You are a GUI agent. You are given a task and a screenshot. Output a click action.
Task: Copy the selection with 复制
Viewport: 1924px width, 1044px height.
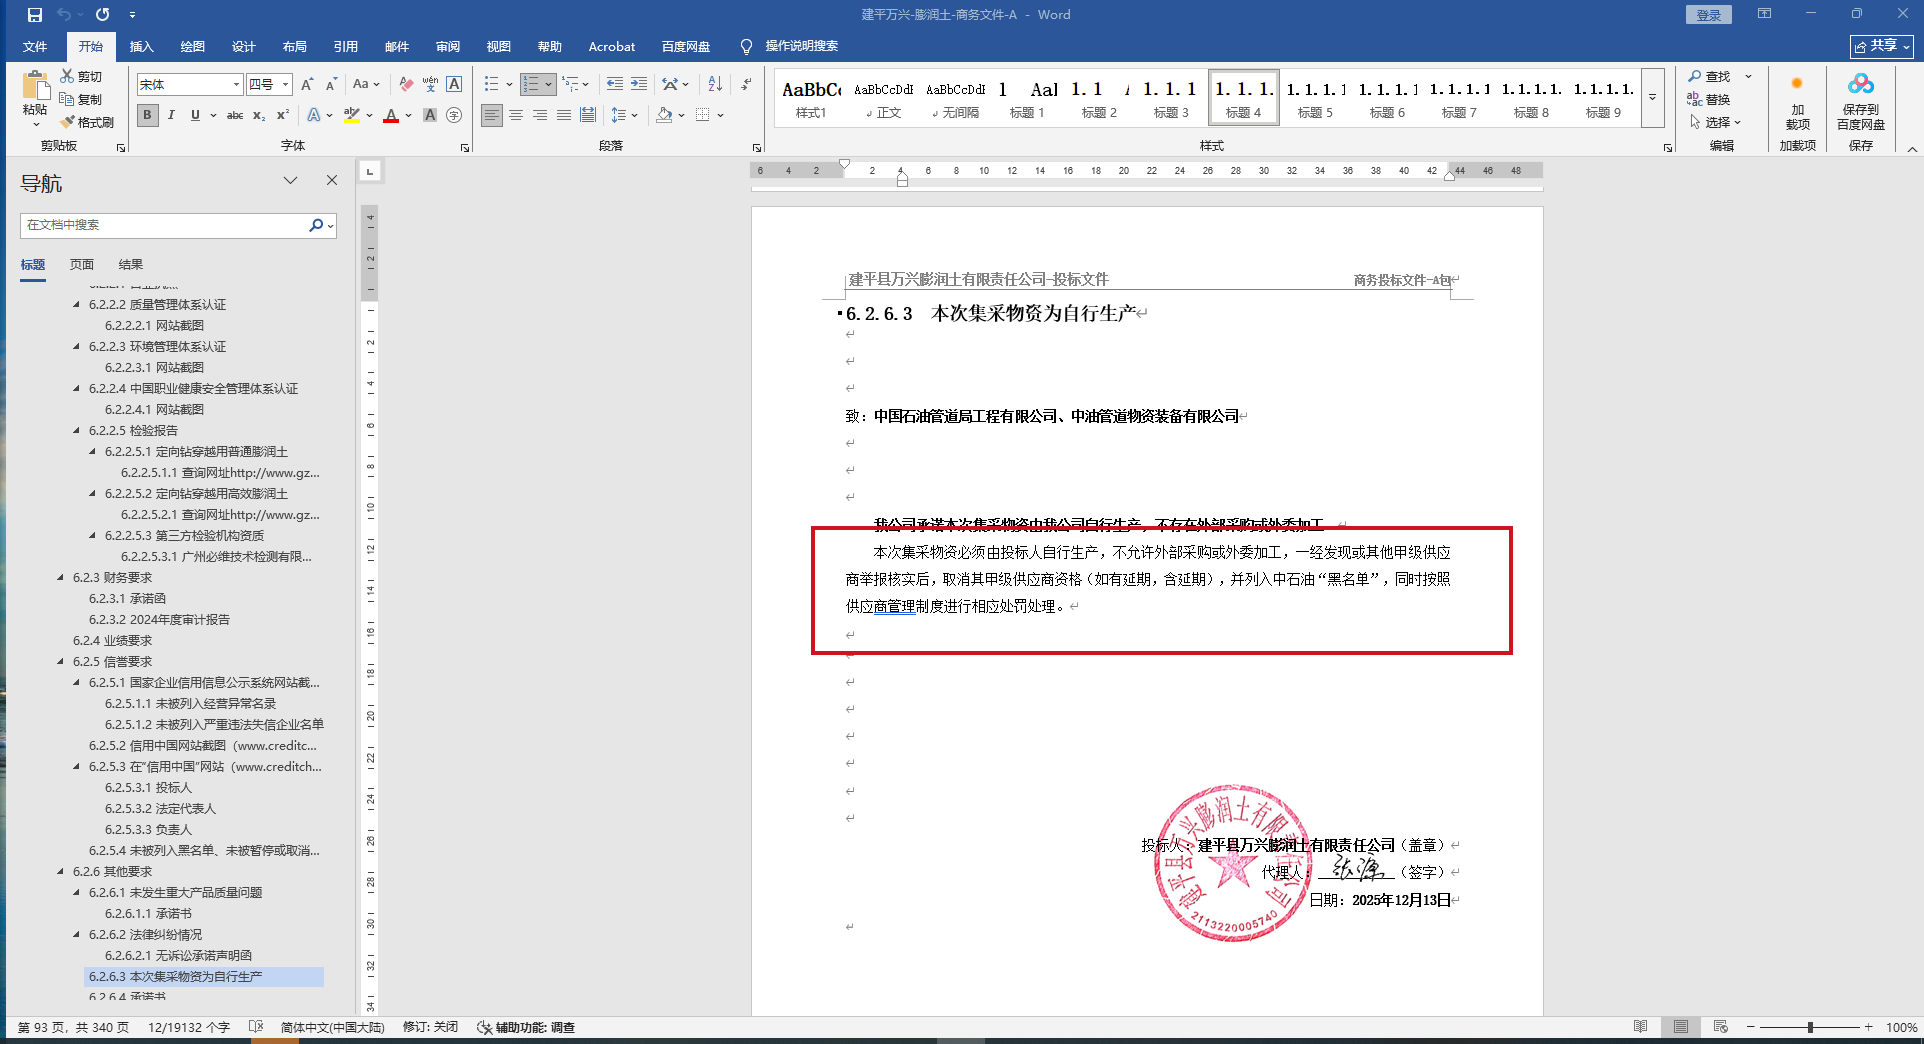[81, 99]
